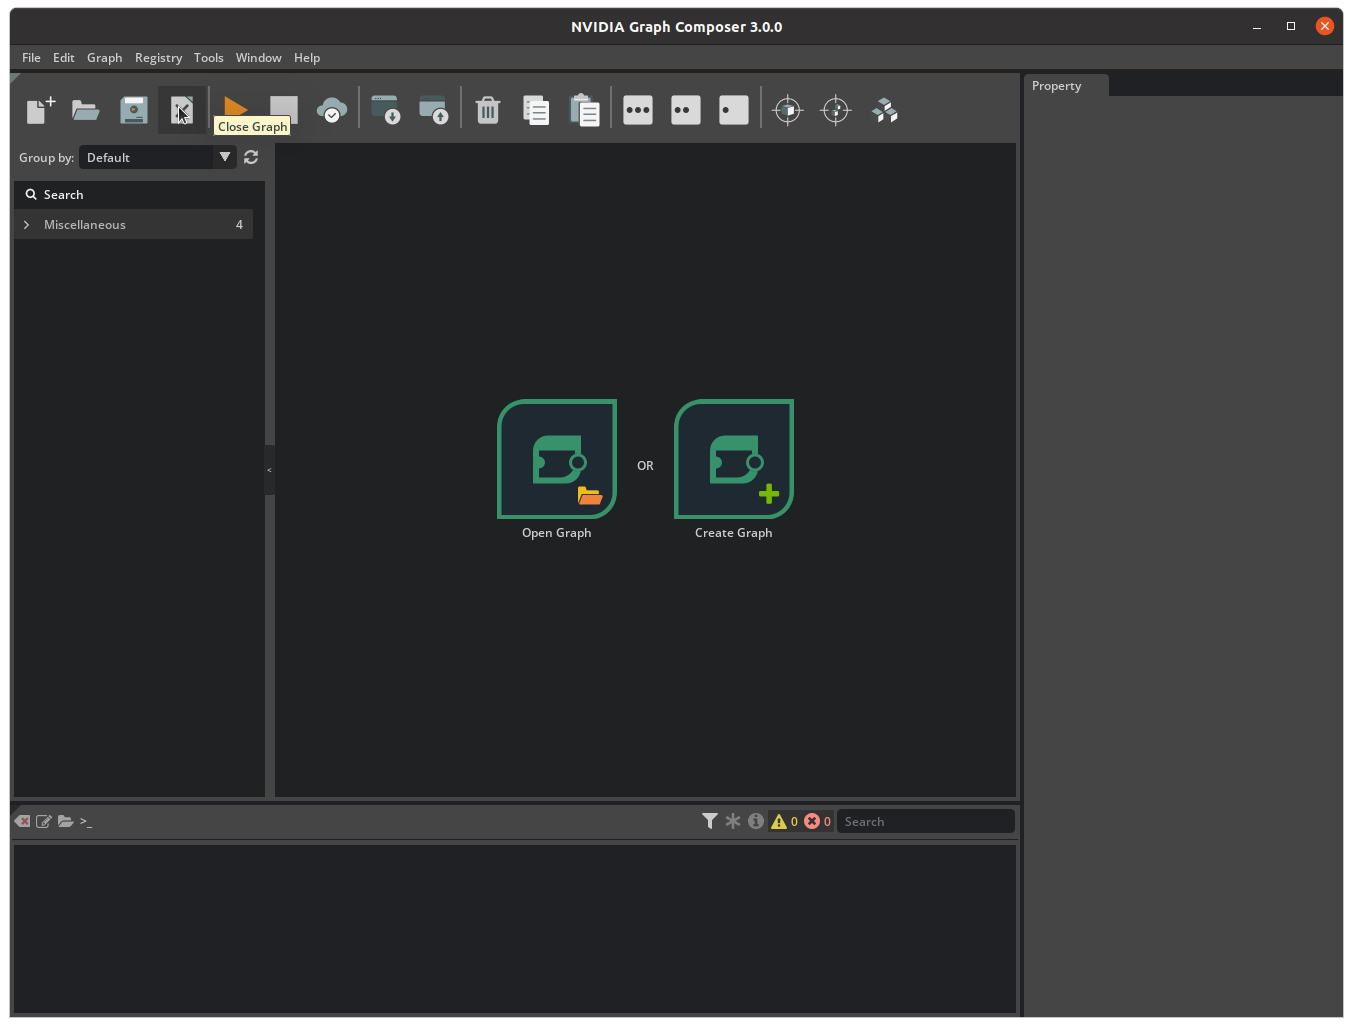Open the Help menu
This screenshot has width=1353, height=1027.
307,58
